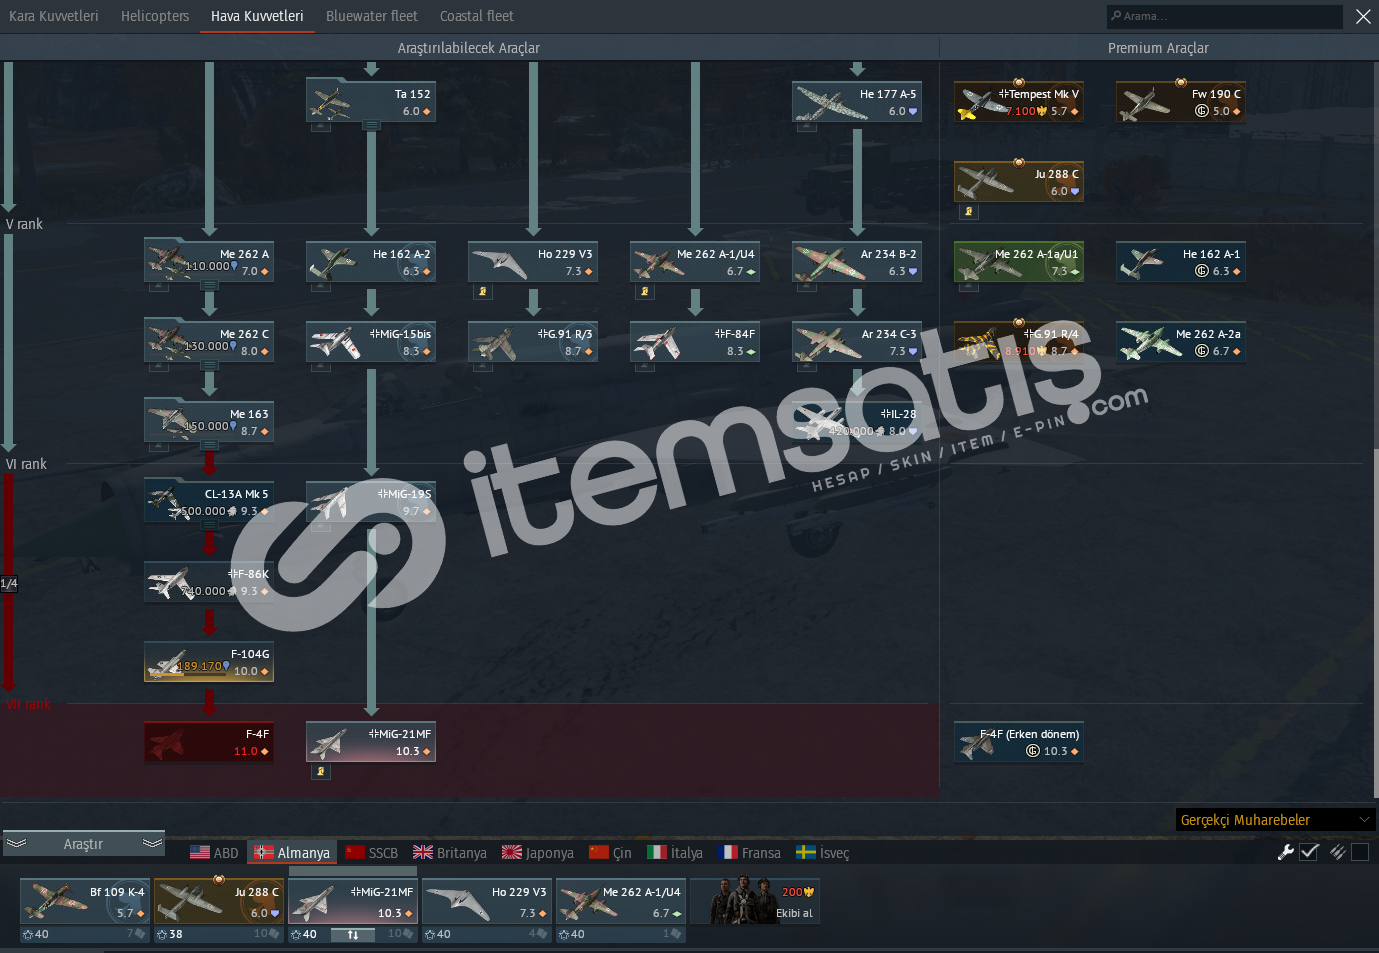The image size is (1379, 953).
Task: Click crew level 38 under Ju 288 C slot
Action: coord(170,934)
